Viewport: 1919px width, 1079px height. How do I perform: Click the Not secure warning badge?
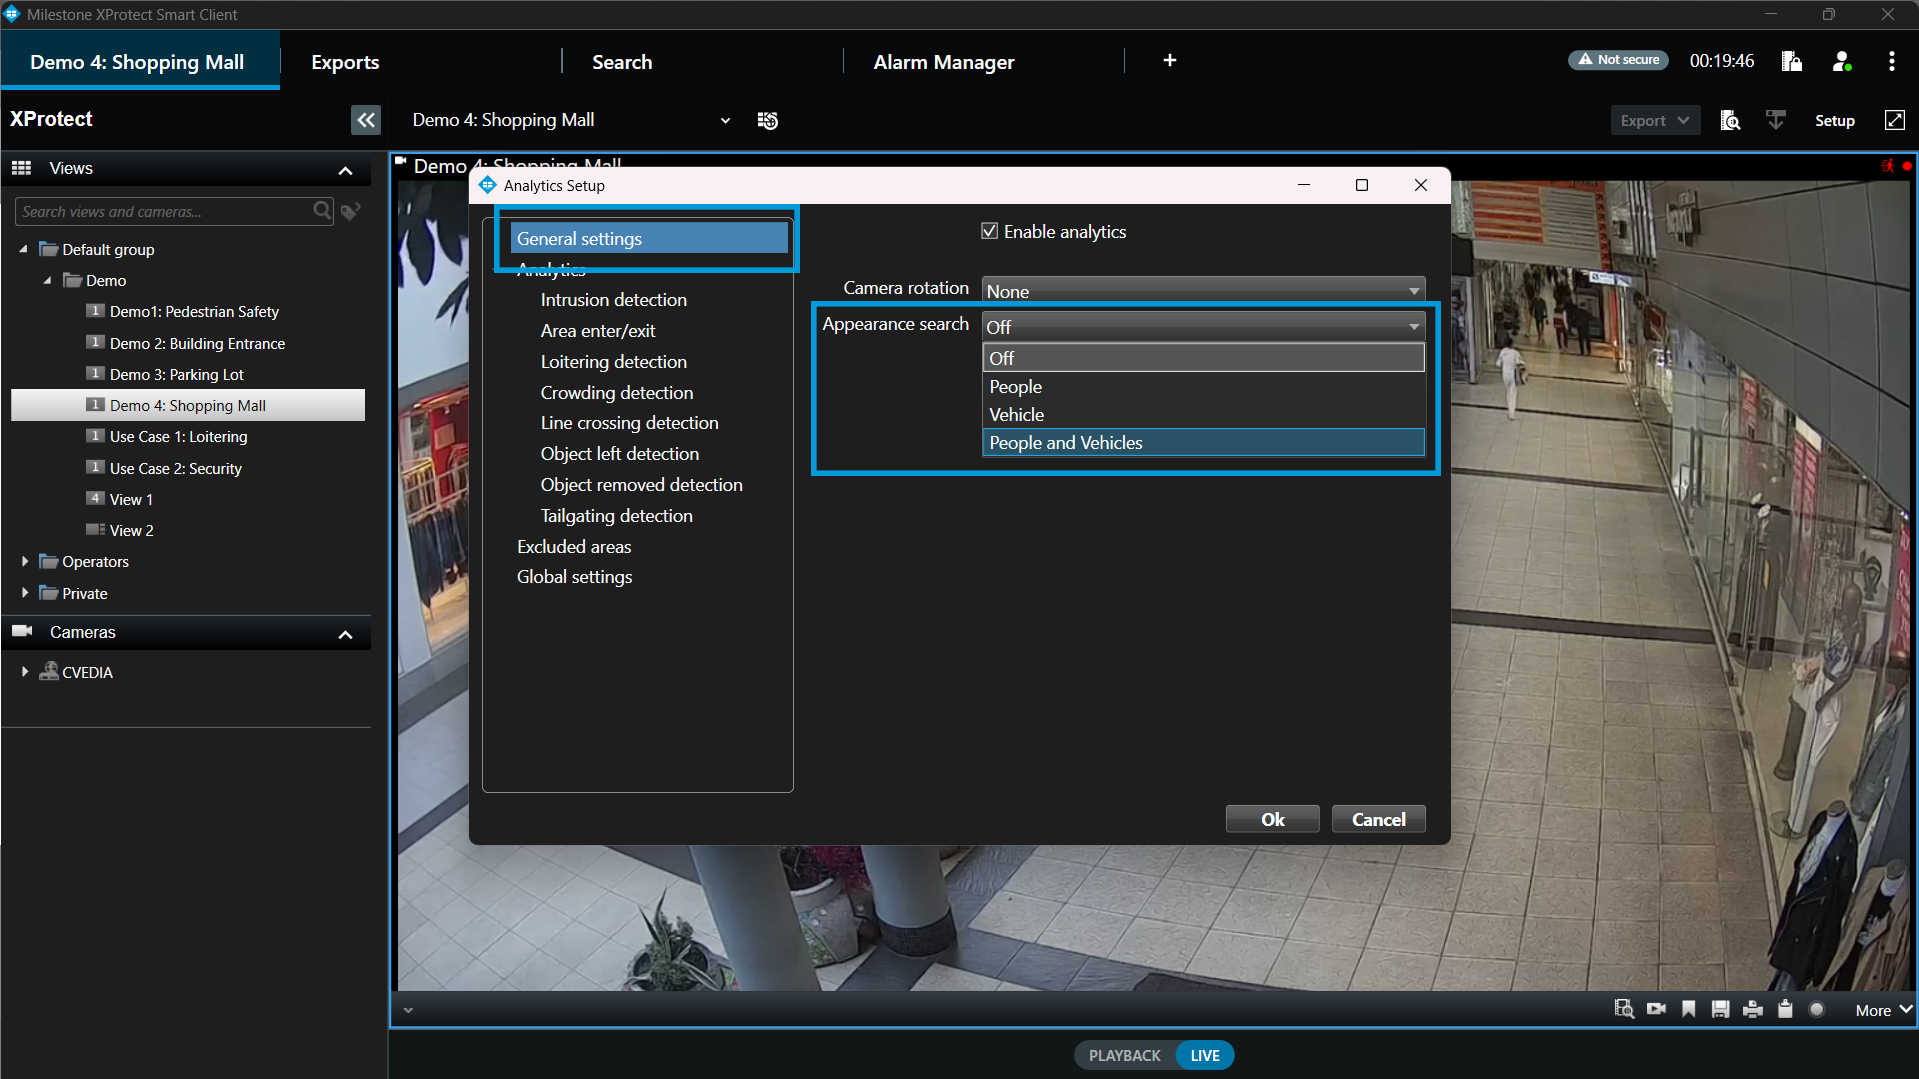pos(1618,60)
